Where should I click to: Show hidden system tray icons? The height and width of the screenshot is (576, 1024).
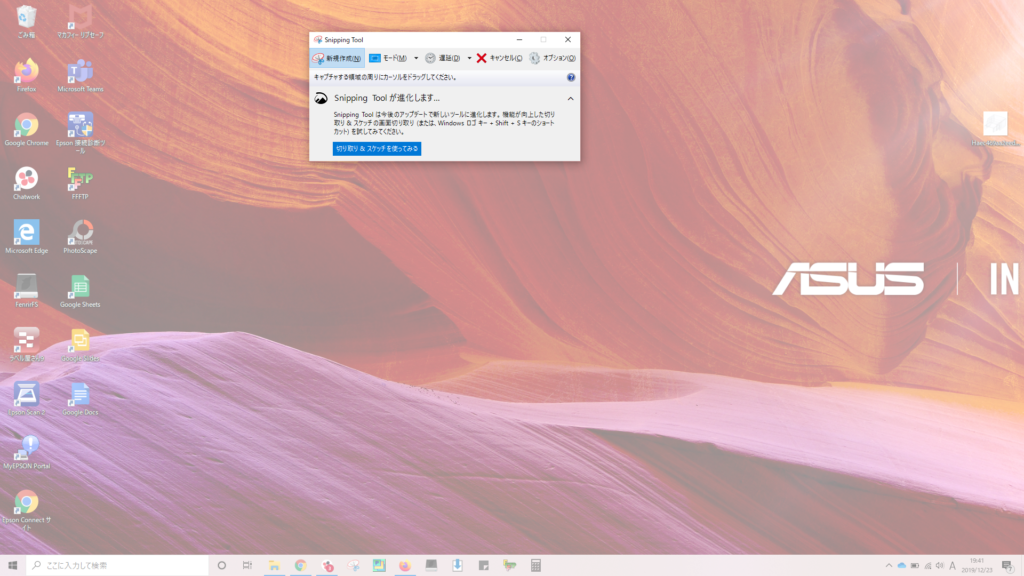887,565
